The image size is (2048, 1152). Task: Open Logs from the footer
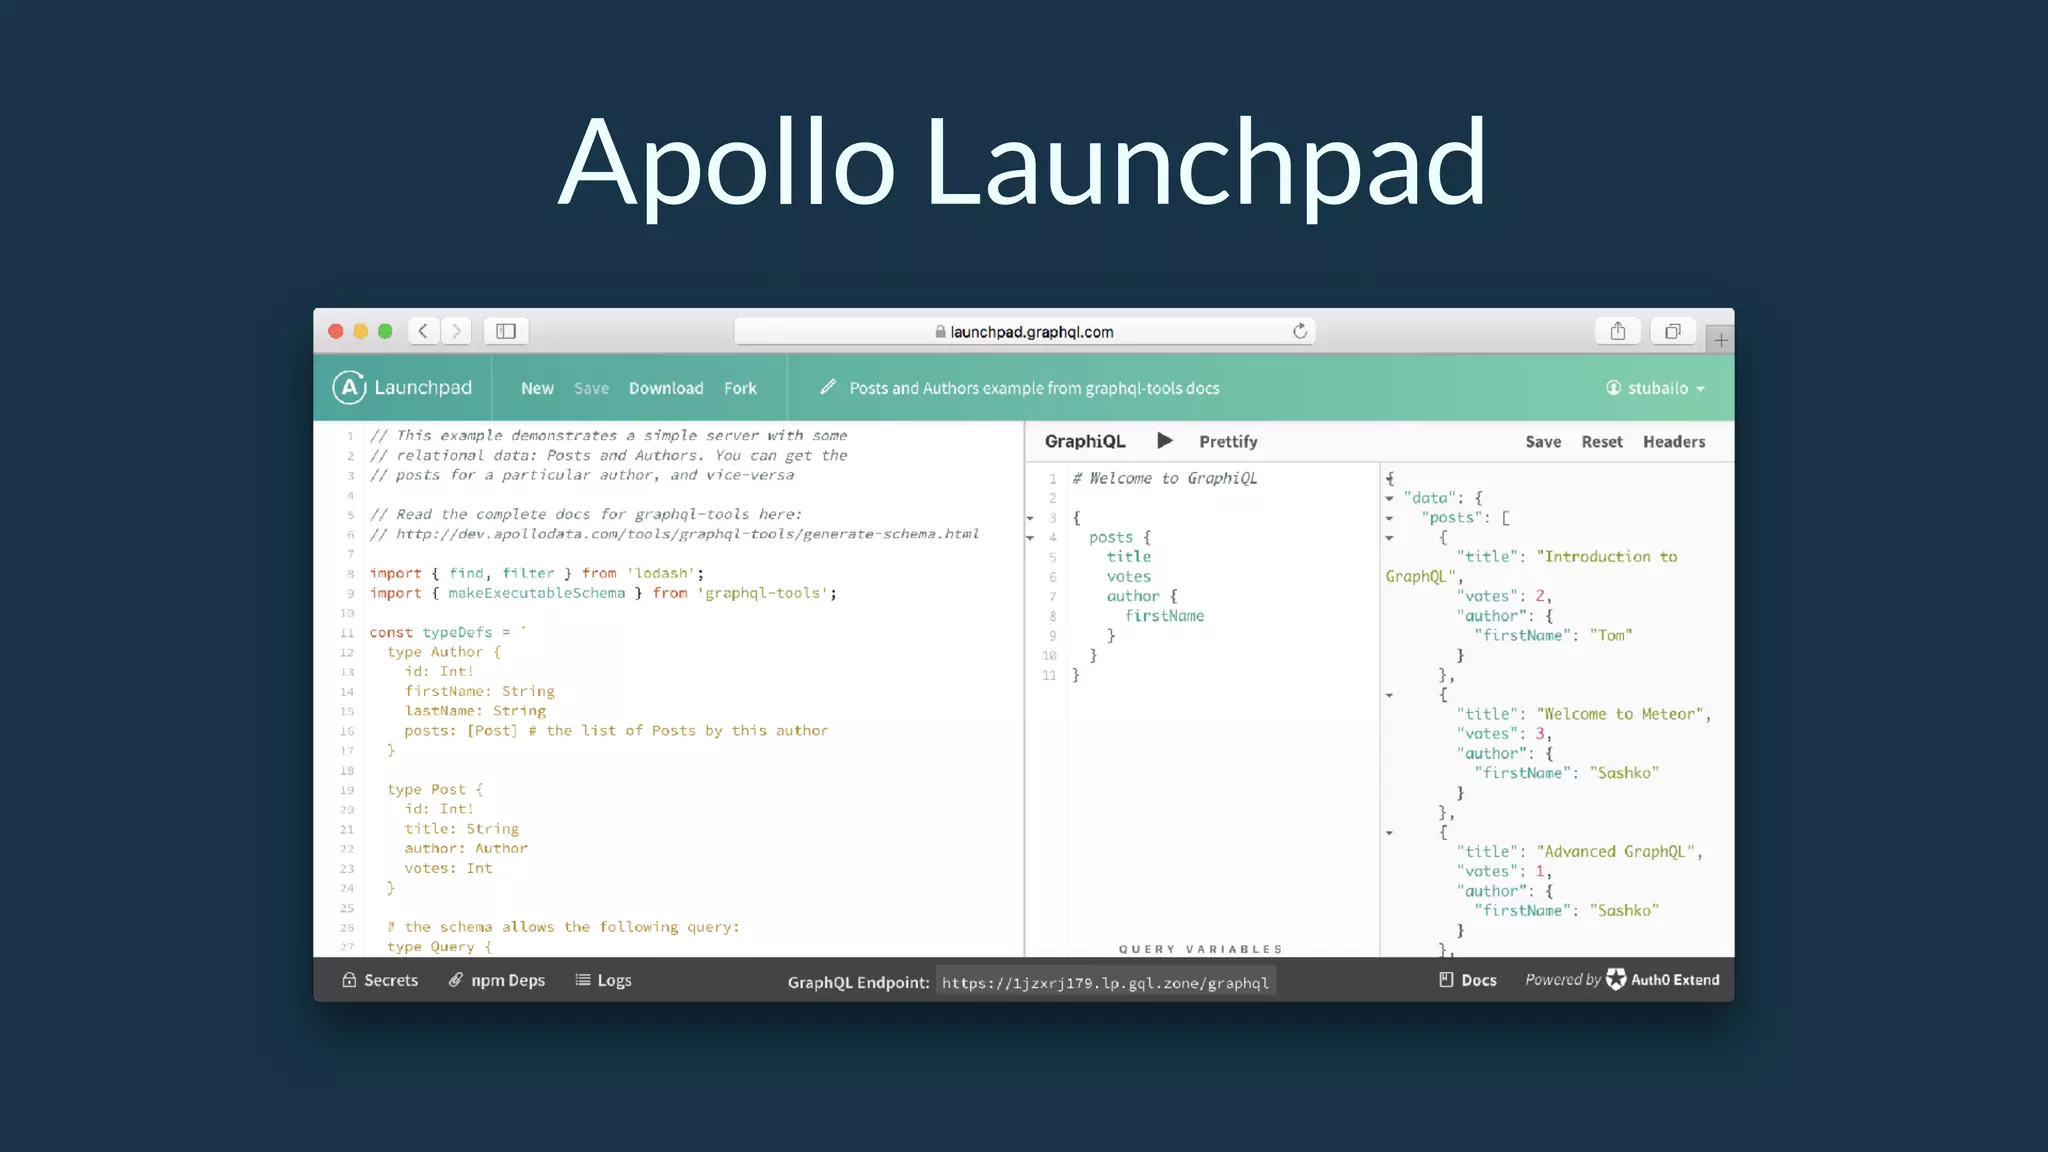point(603,980)
